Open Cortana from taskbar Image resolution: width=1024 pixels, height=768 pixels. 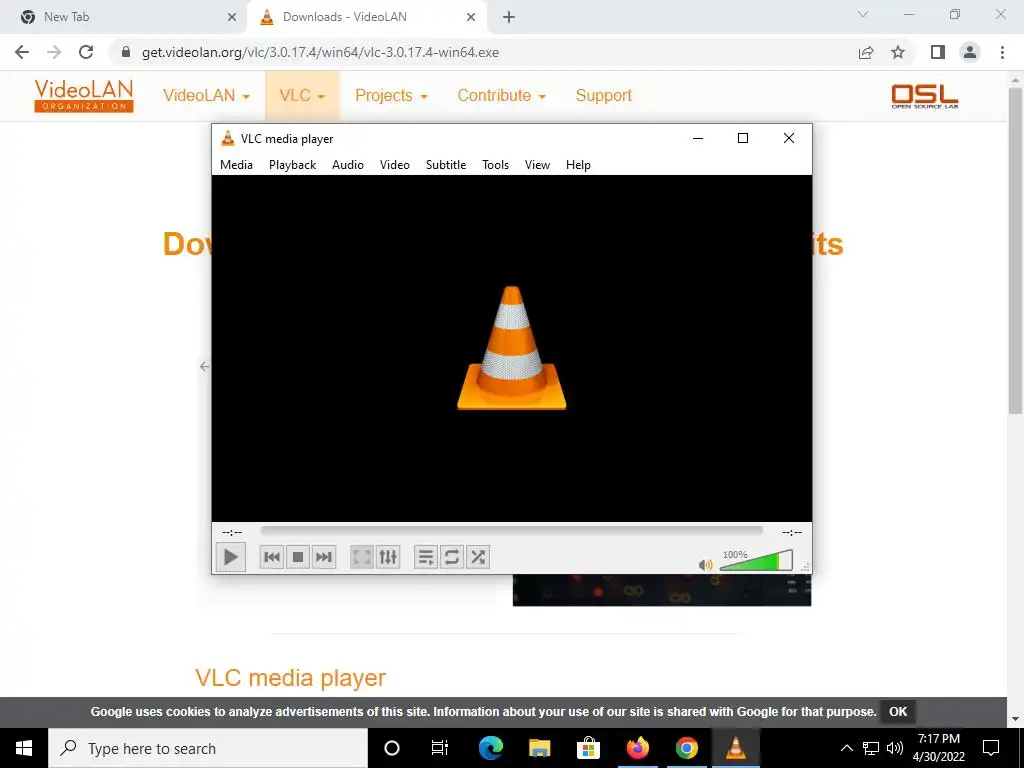392,748
